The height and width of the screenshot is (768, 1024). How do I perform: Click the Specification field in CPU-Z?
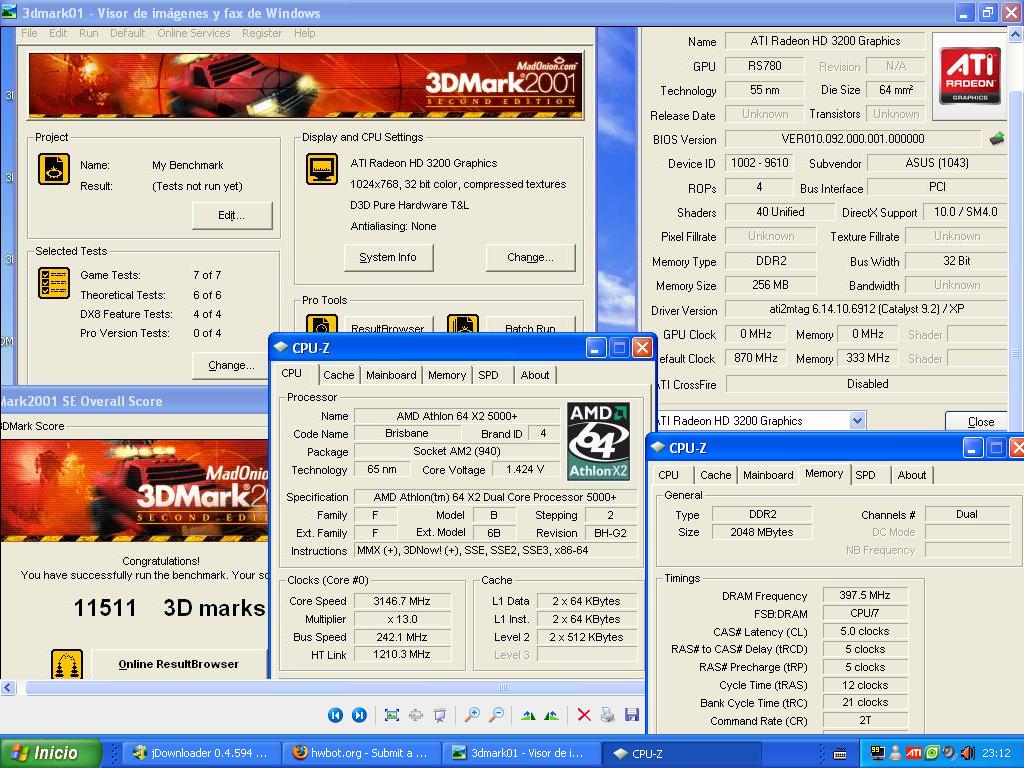point(495,497)
